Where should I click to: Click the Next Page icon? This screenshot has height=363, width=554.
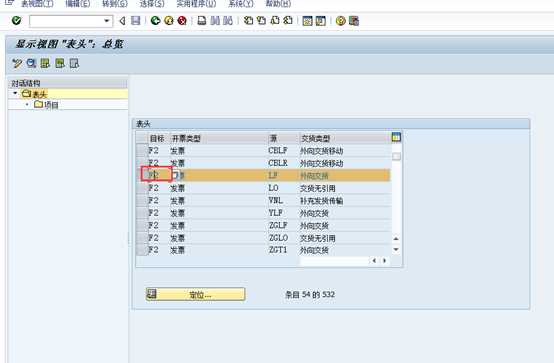tap(275, 21)
